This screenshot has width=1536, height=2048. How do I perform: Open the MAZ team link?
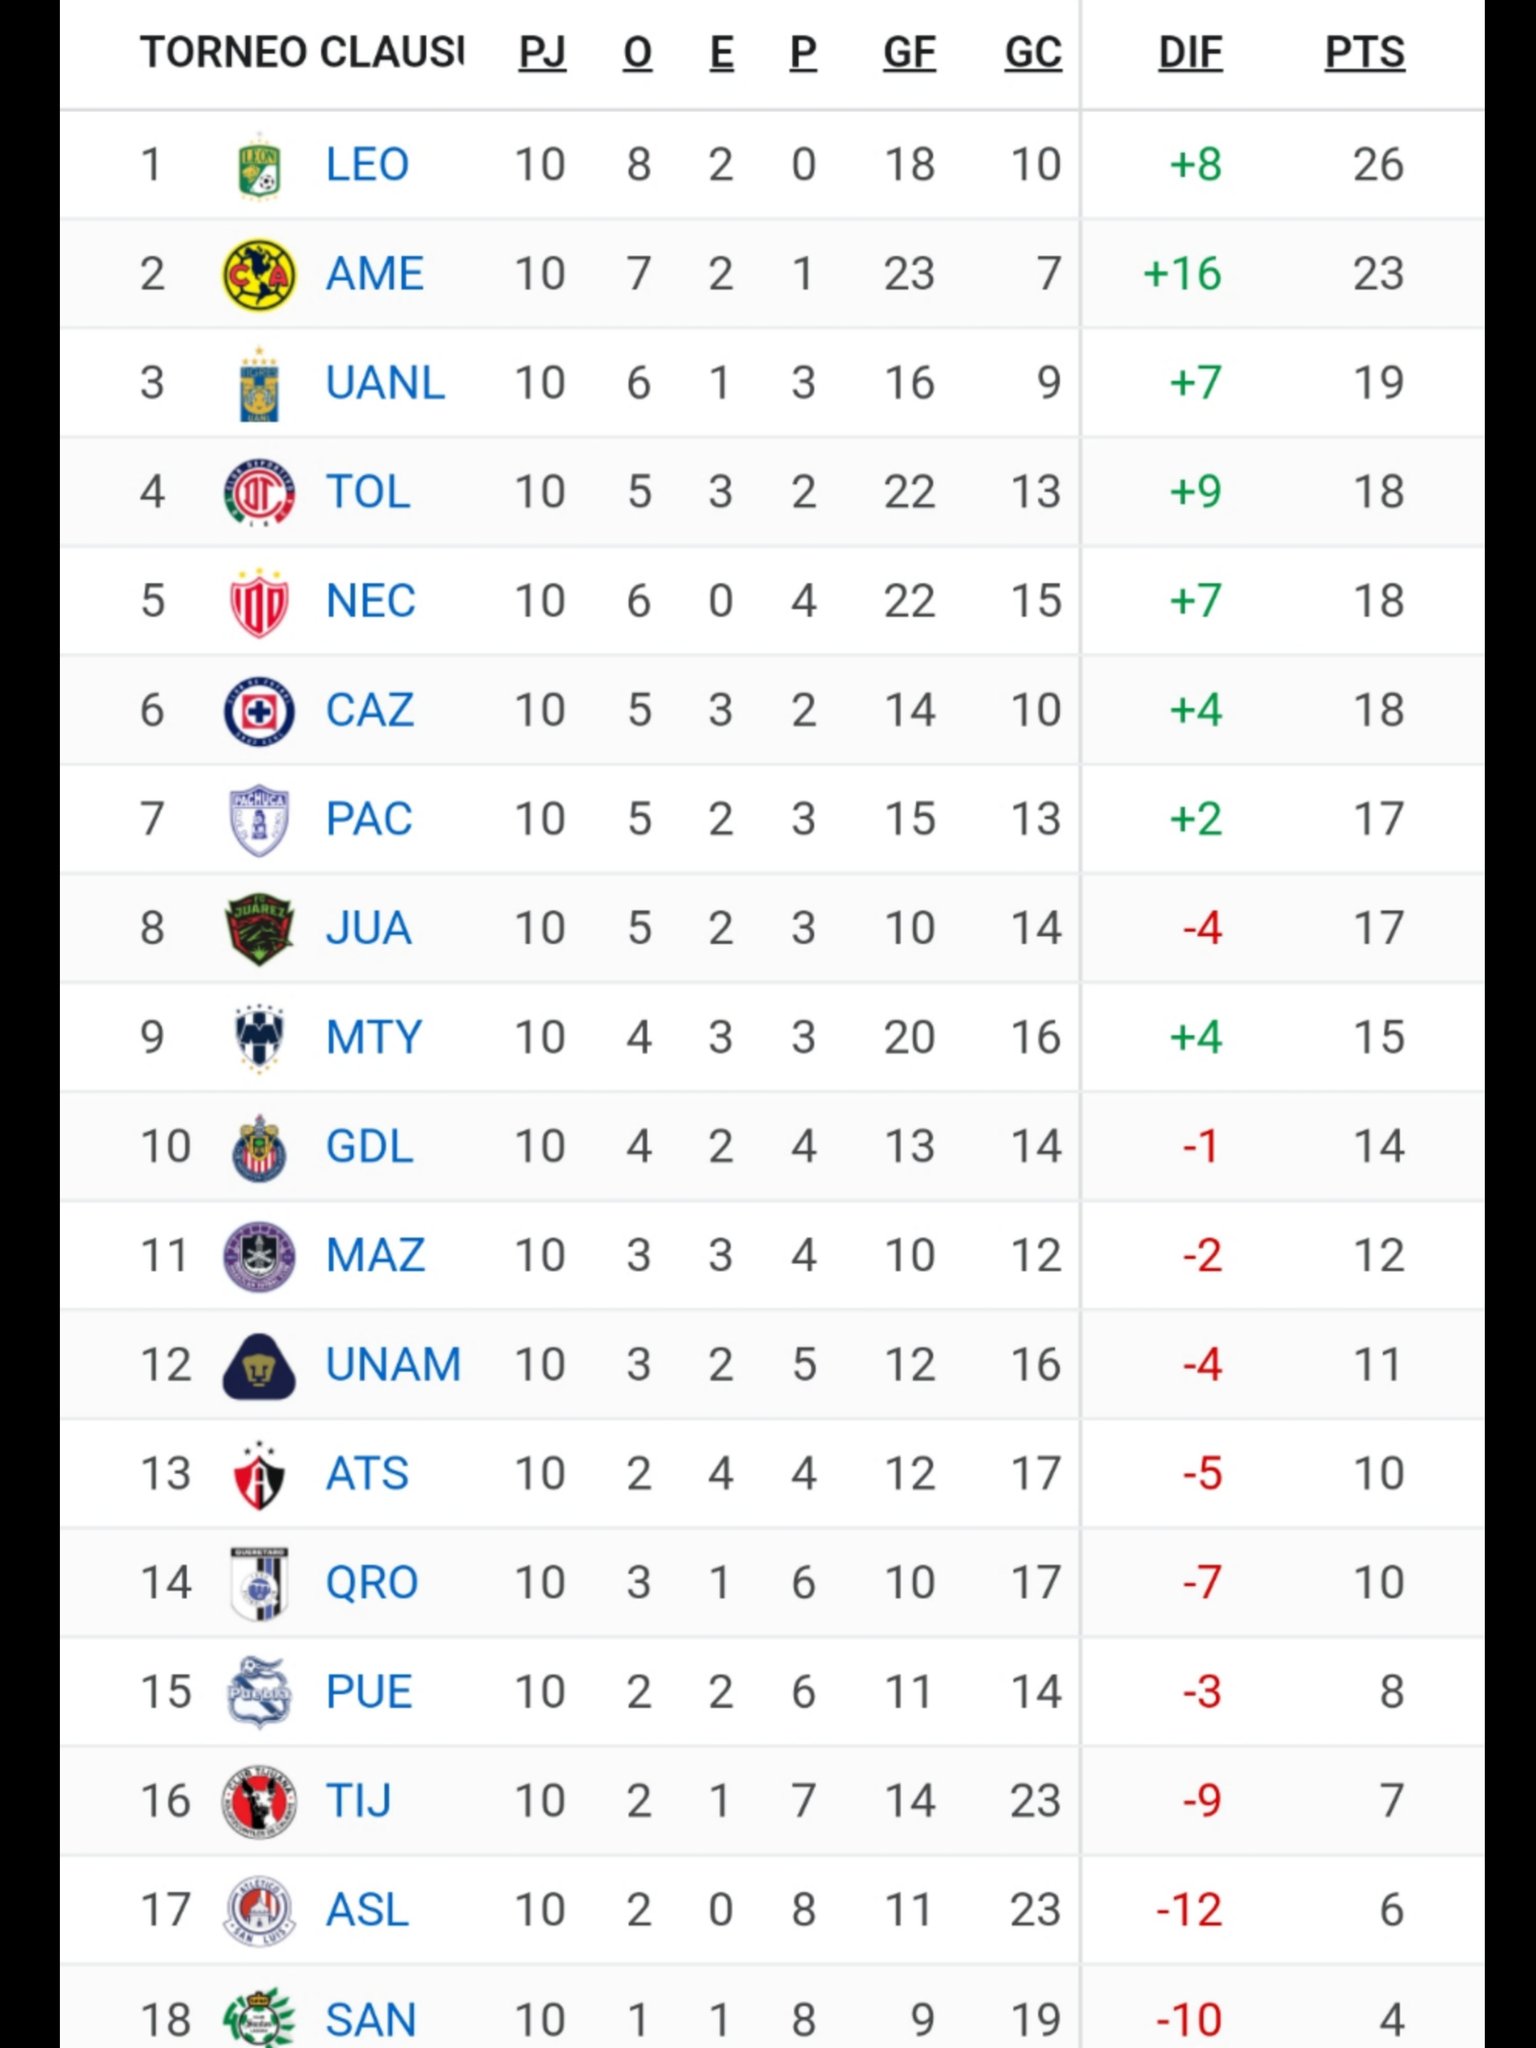click(375, 1256)
